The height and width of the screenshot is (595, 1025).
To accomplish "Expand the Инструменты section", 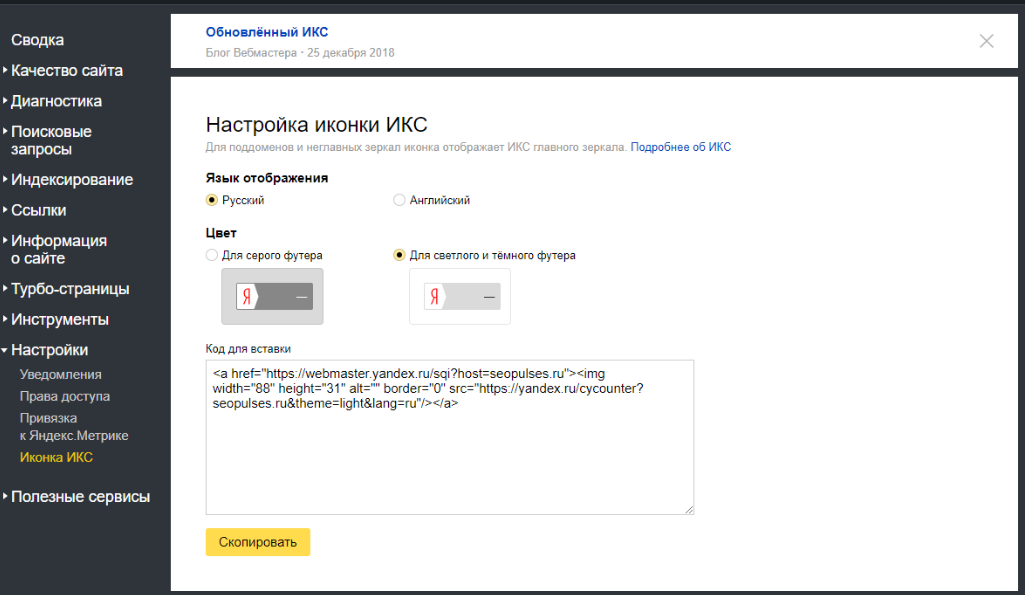I will pos(59,320).
